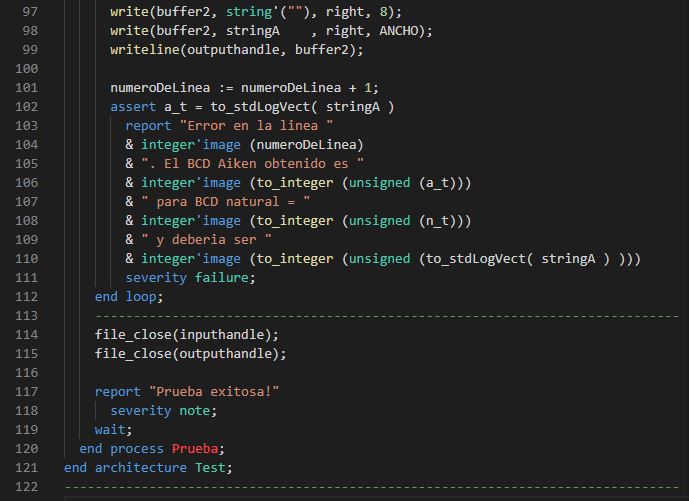Image resolution: width=689 pixels, height=501 pixels.
Task: Place cursor on the end loop statement
Action: click(128, 297)
